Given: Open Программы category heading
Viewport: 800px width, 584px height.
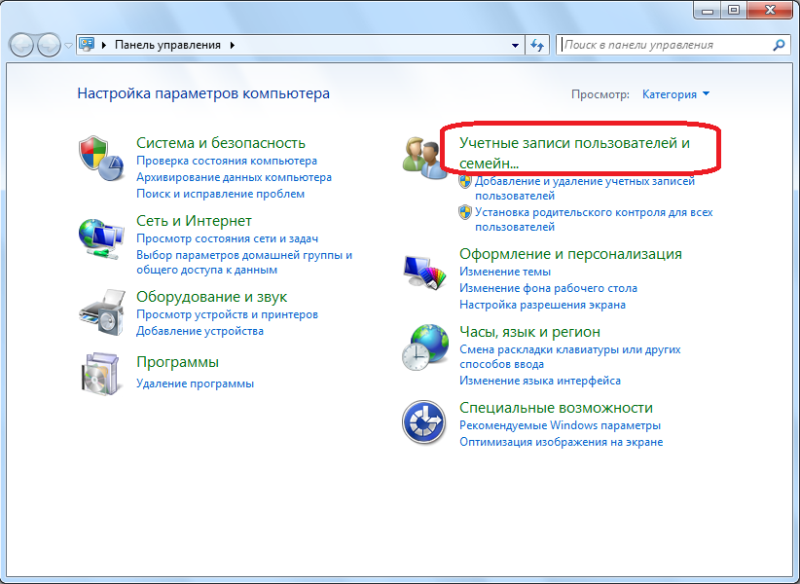Looking at the screenshot, I should tap(178, 362).
